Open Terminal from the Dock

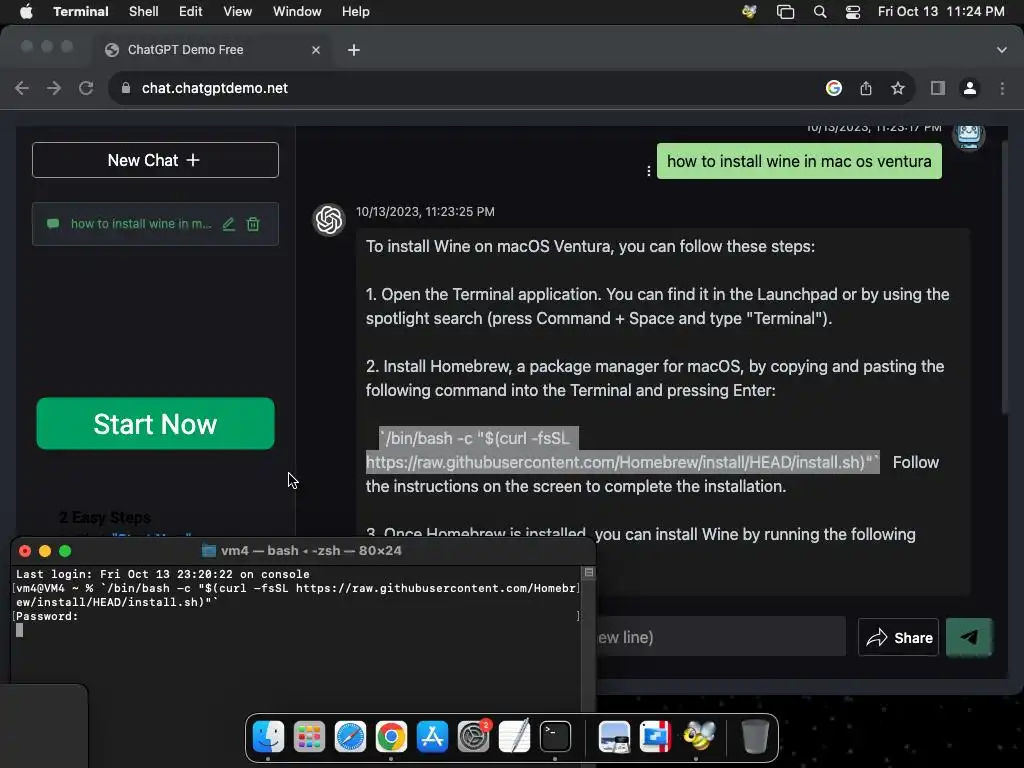tap(556, 737)
